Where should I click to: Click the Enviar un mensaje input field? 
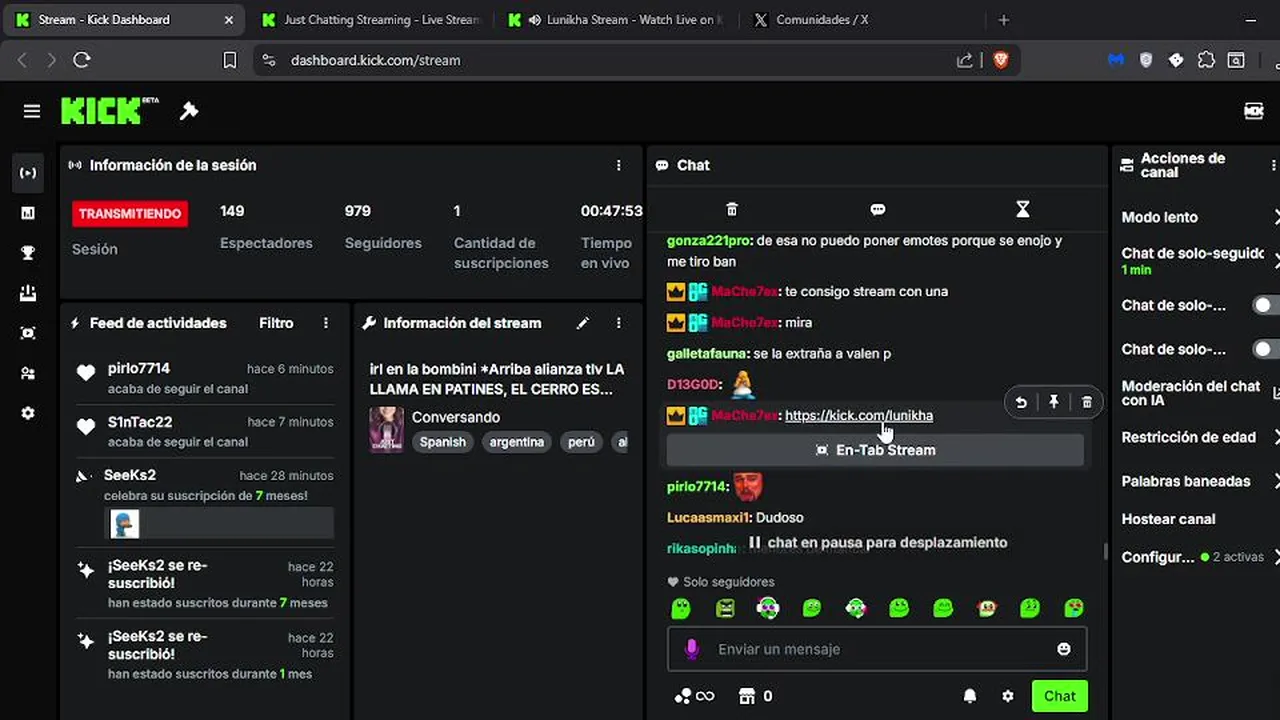pyautogui.click(x=877, y=649)
